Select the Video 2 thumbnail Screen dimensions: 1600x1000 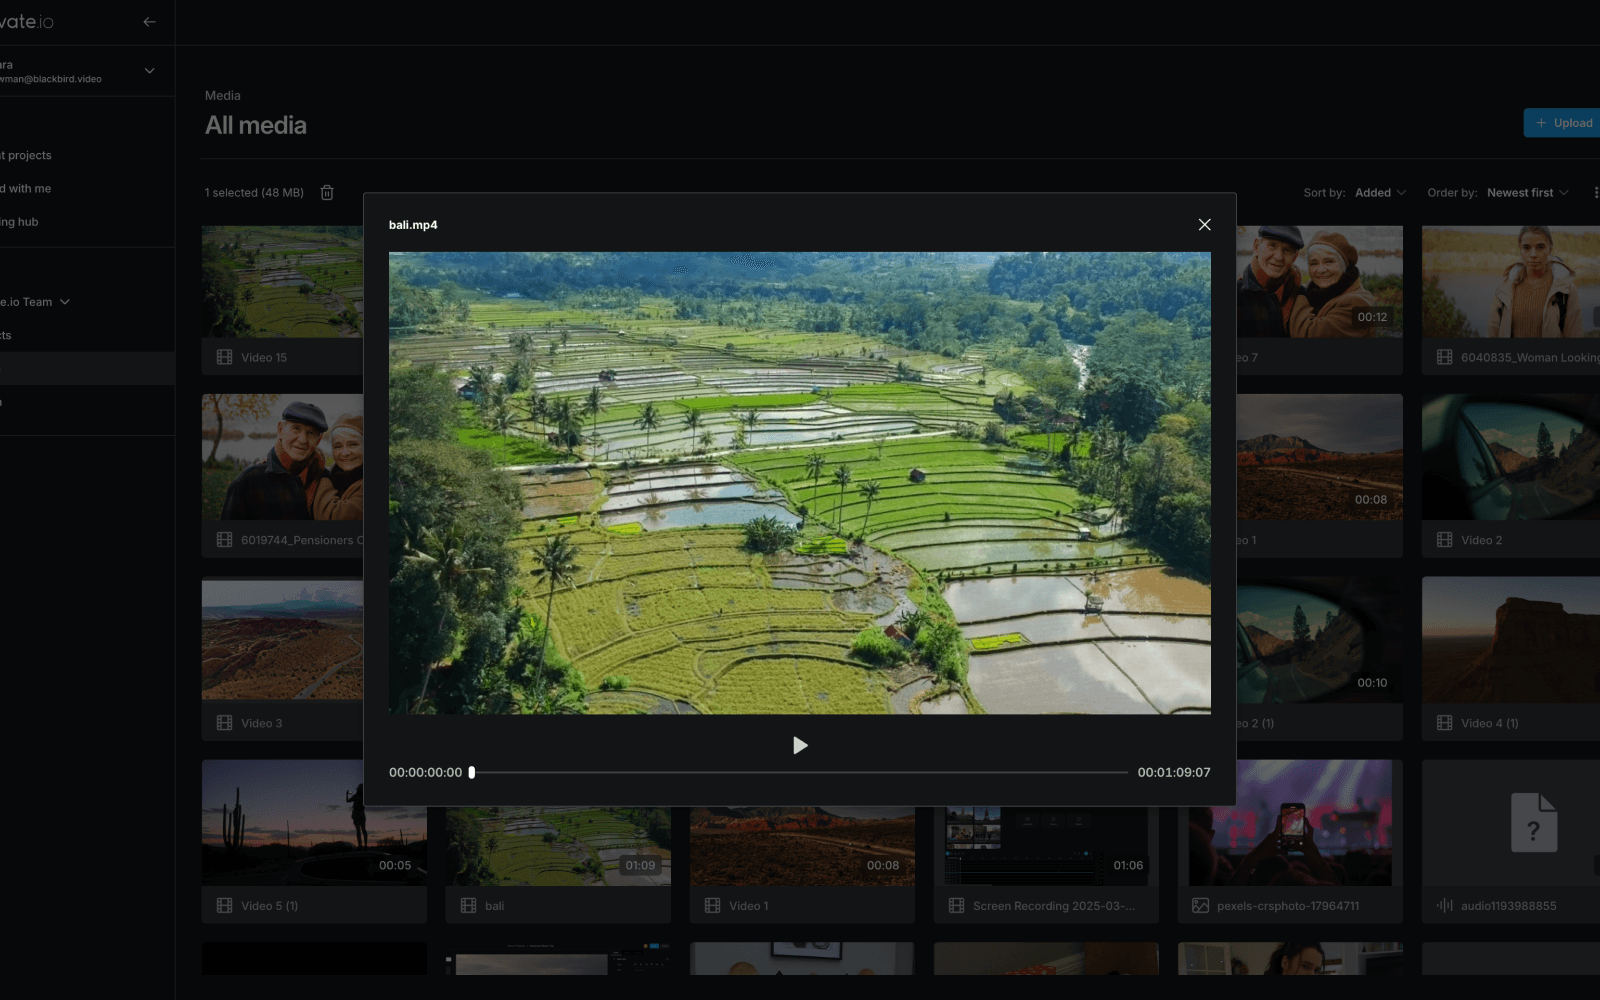click(1511, 457)
